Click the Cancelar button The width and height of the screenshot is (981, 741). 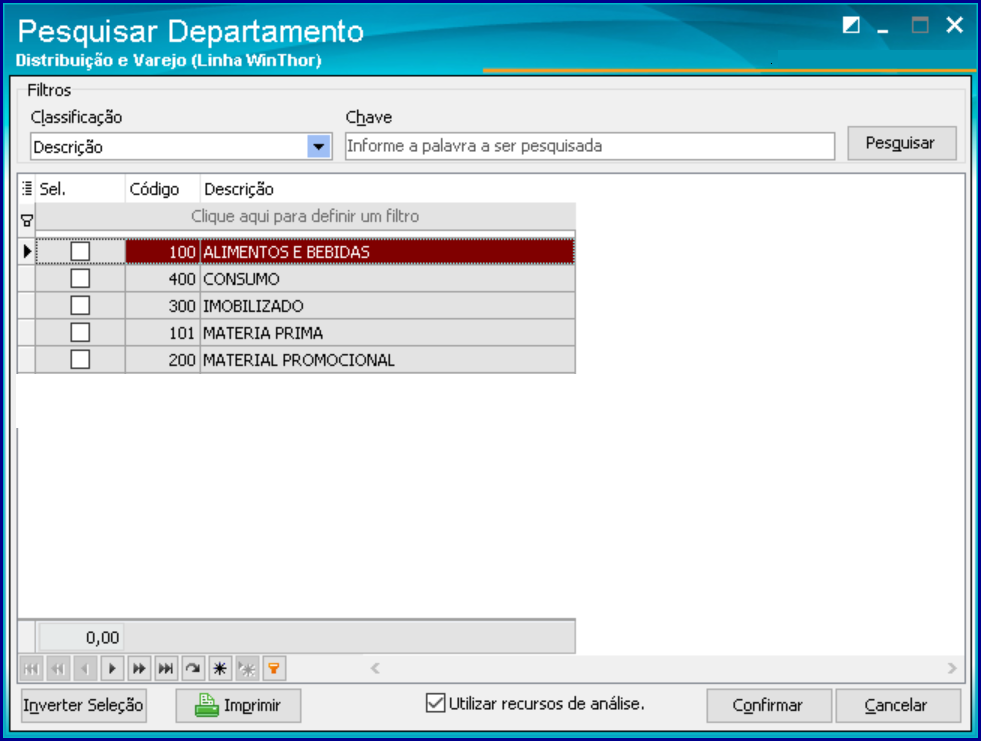[898, 705]
